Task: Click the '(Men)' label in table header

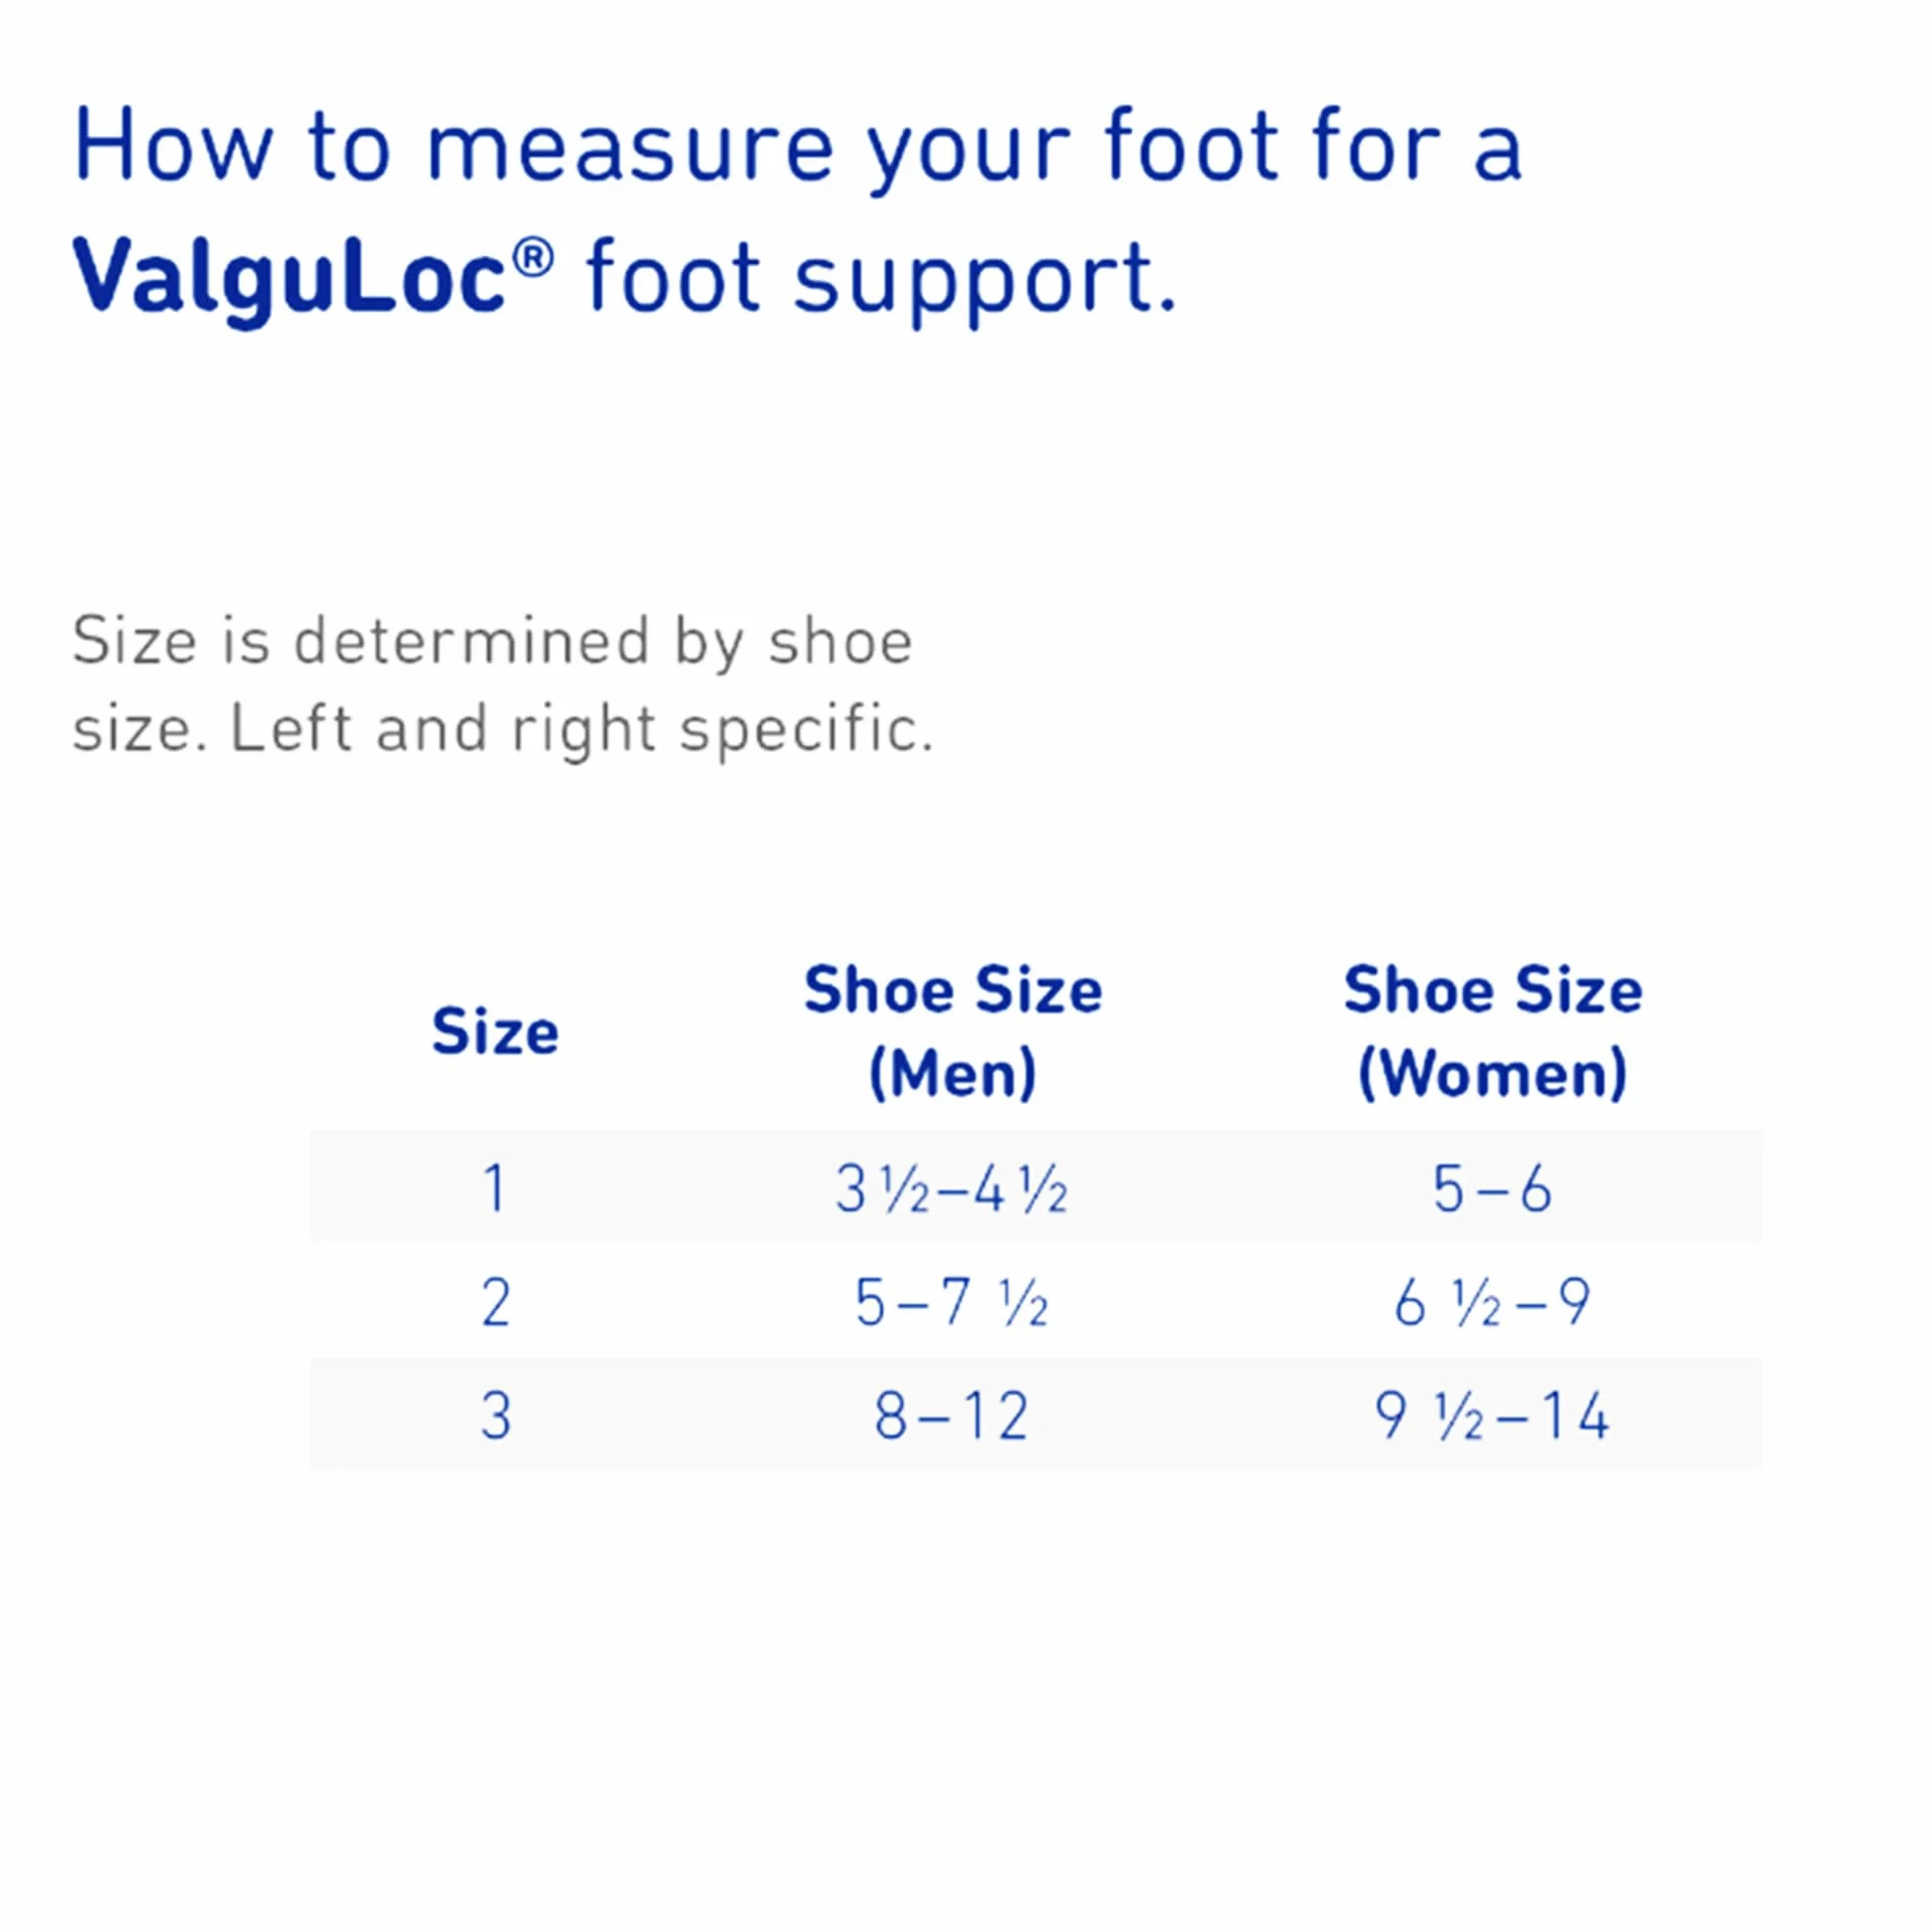Action: tap(953, 1073)
